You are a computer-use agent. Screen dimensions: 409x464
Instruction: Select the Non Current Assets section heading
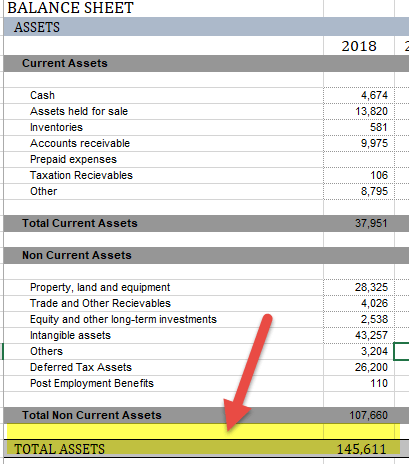coord(77,255)
